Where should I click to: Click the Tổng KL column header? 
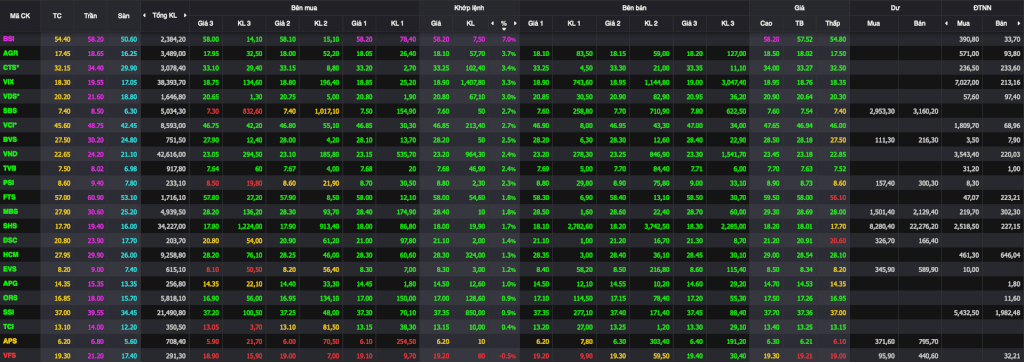point(164,15)
